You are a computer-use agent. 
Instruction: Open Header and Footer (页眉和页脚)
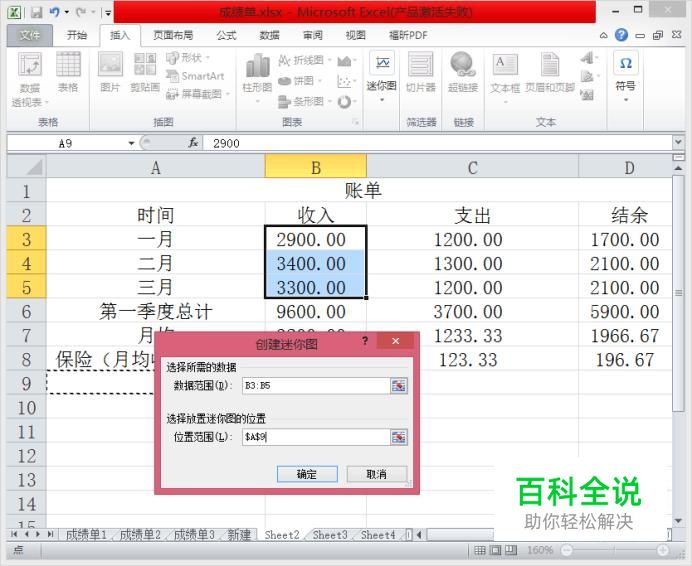(x=550, y=72)
